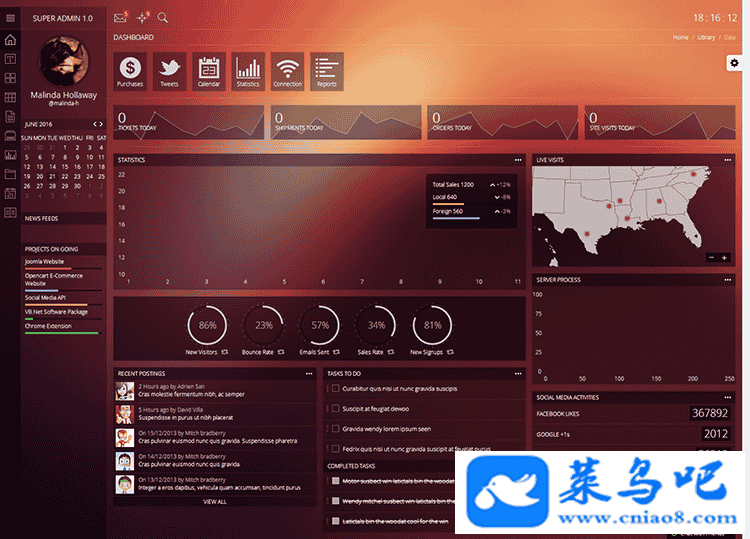Click 'Total Sales 1200' legend entry

tap(453, 184)
